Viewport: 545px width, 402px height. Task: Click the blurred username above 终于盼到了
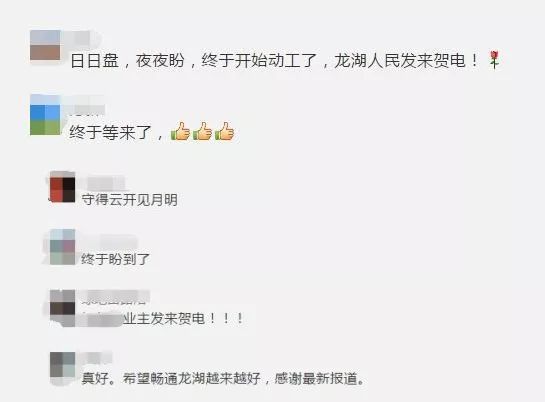[109, 241]
